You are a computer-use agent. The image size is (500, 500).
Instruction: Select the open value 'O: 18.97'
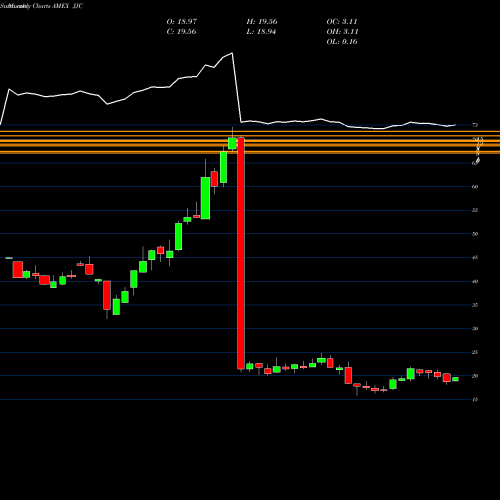coord(182,22)
